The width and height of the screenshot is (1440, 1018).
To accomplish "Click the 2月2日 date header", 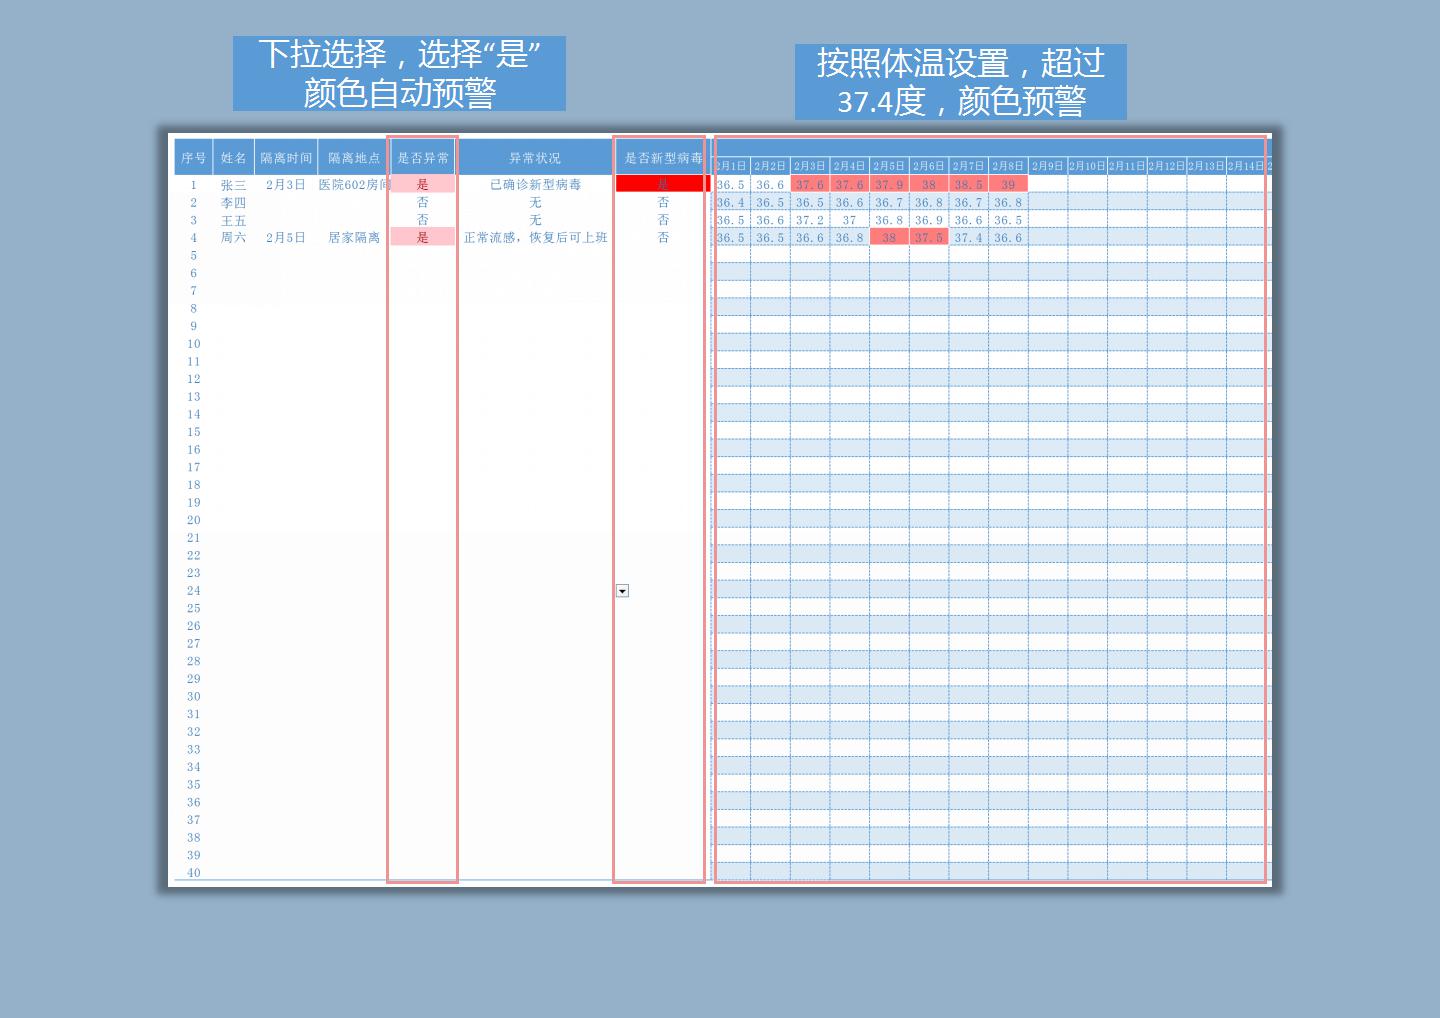I will pyautogui.click(x=770, y=166).
